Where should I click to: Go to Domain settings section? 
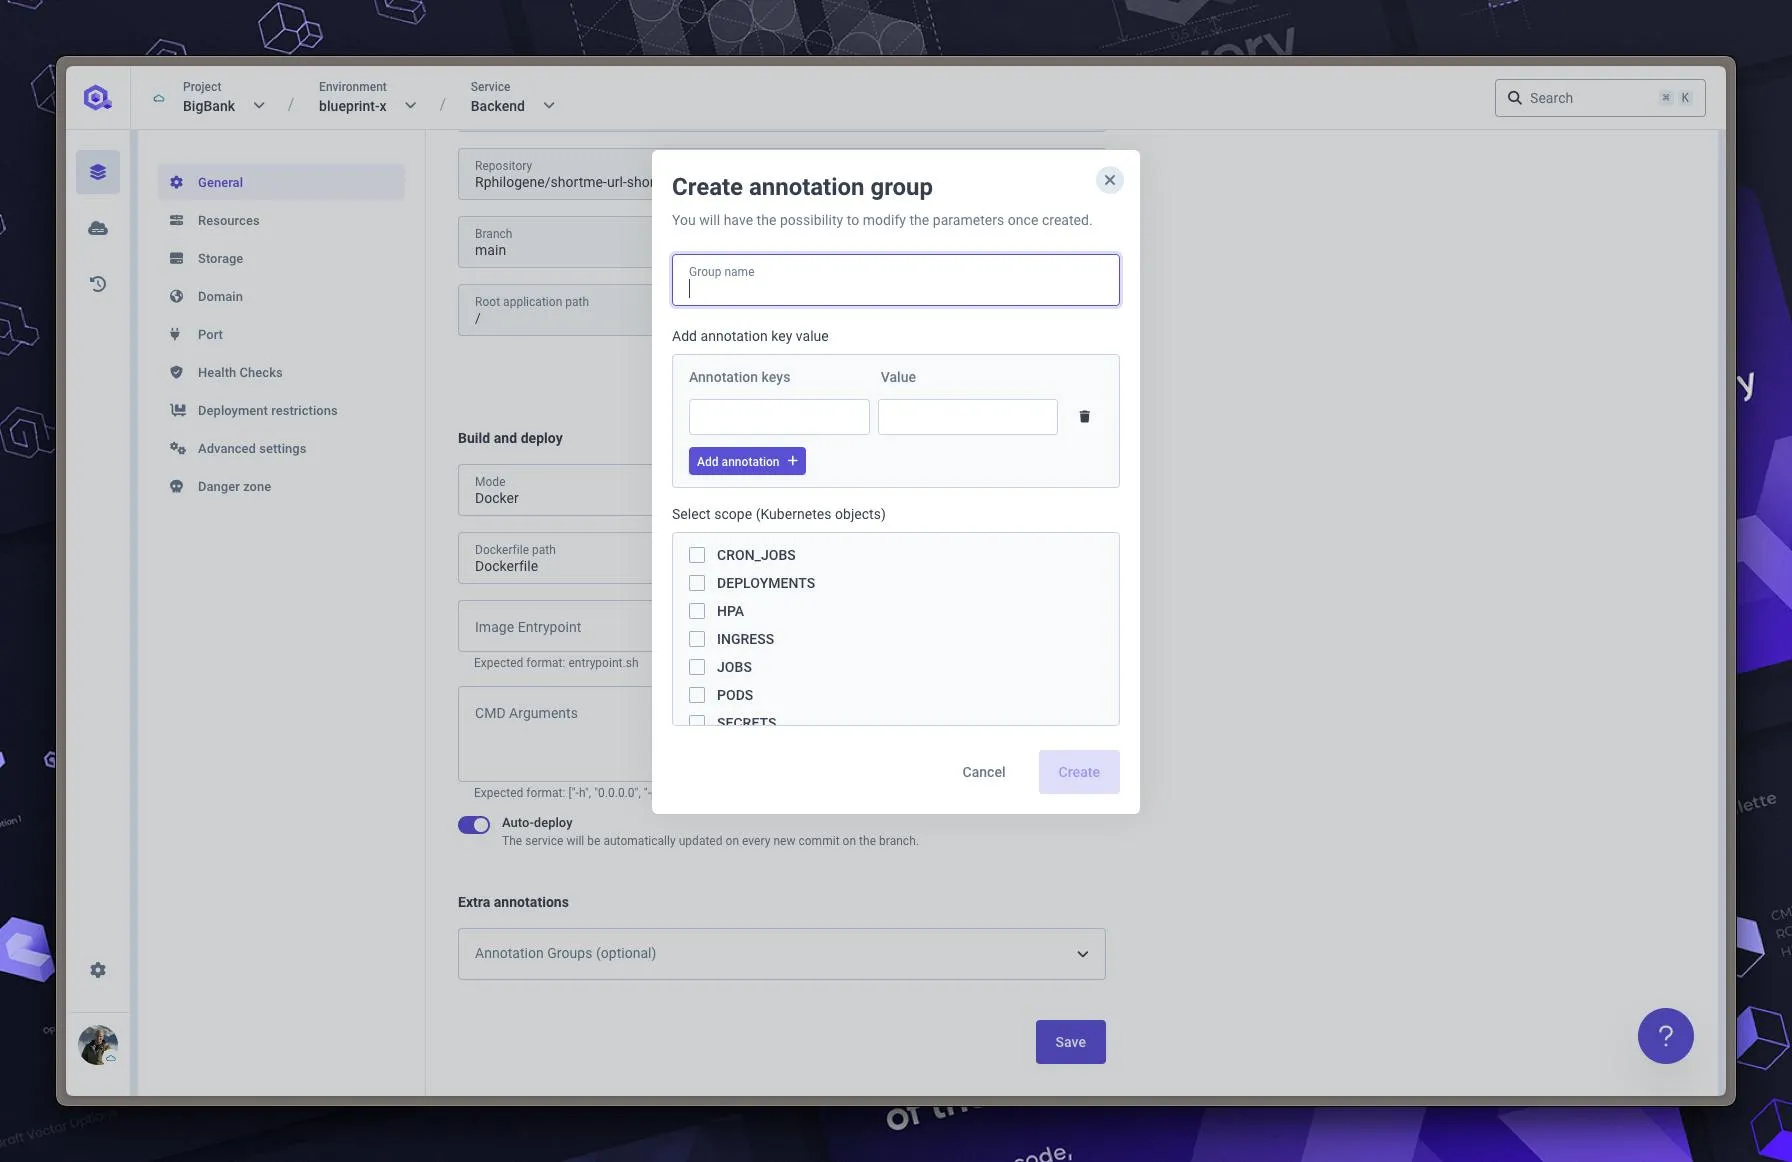[281, 296]
